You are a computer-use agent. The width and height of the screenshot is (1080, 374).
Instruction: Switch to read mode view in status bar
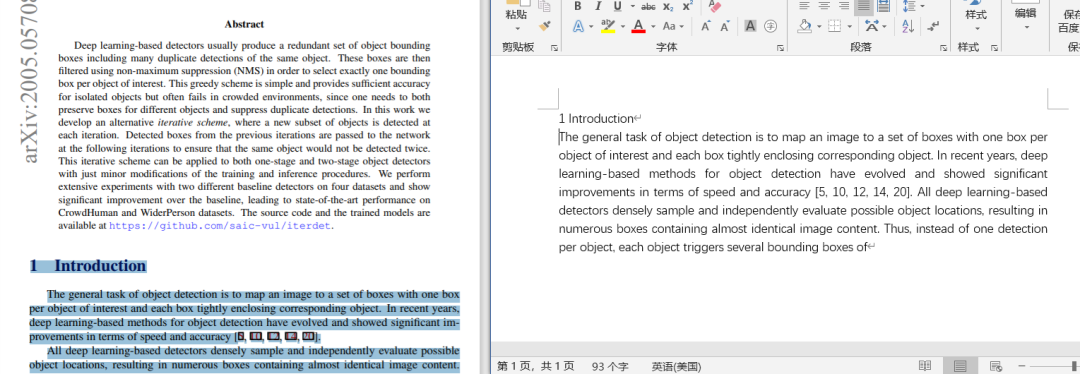click(x=925, y=366)
